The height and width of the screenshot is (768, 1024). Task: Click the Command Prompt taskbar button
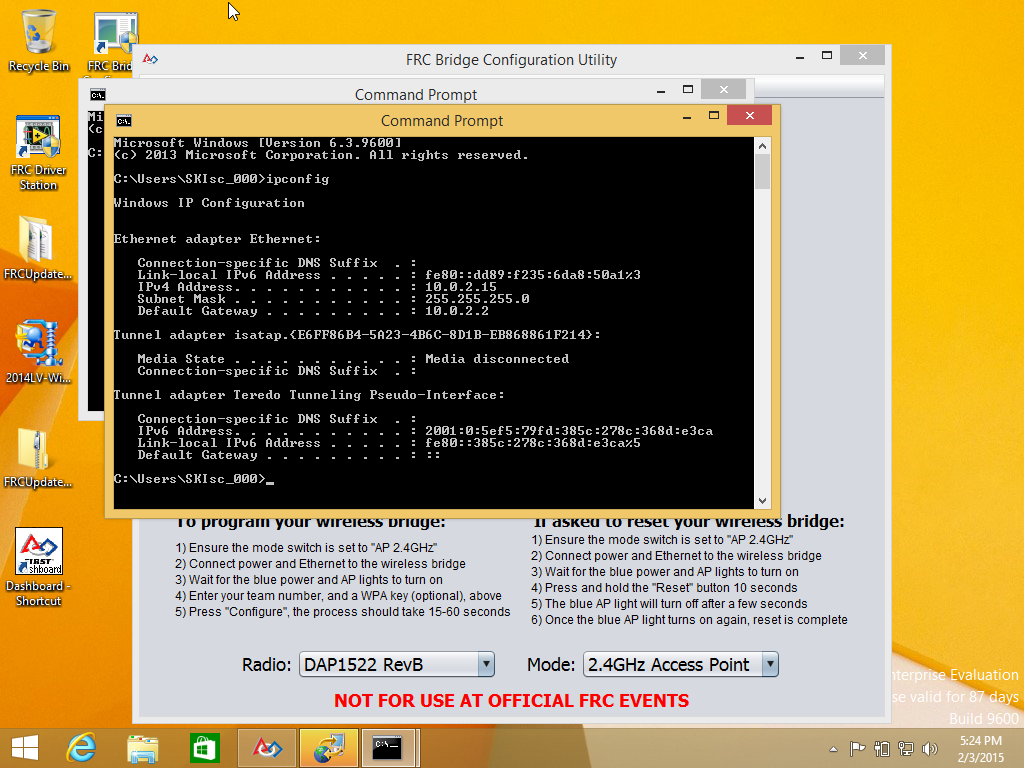pyautogui.click(x=388, y=748)
